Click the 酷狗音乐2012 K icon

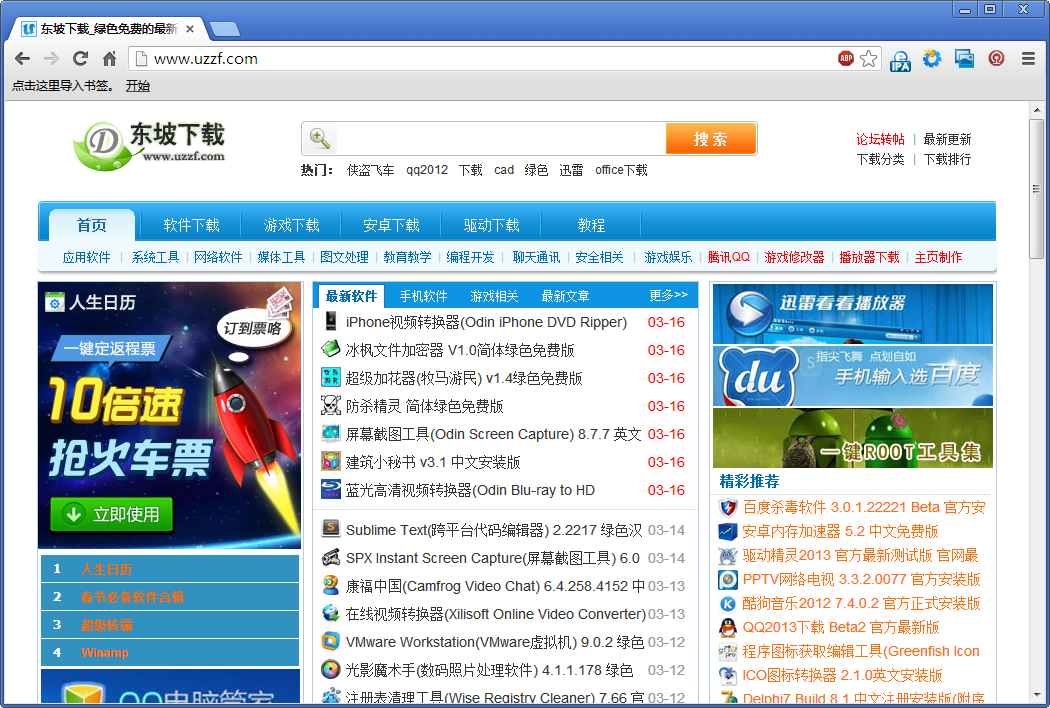click(x=728, y=604)
